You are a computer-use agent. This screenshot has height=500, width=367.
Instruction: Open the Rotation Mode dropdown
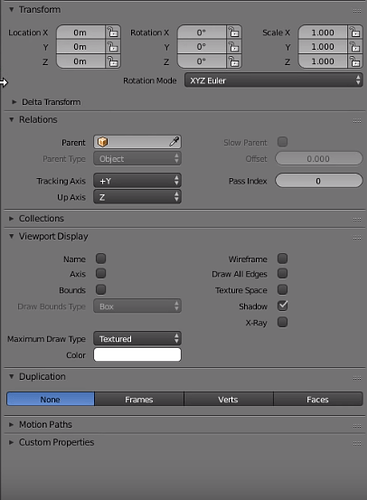coord(273,80)
